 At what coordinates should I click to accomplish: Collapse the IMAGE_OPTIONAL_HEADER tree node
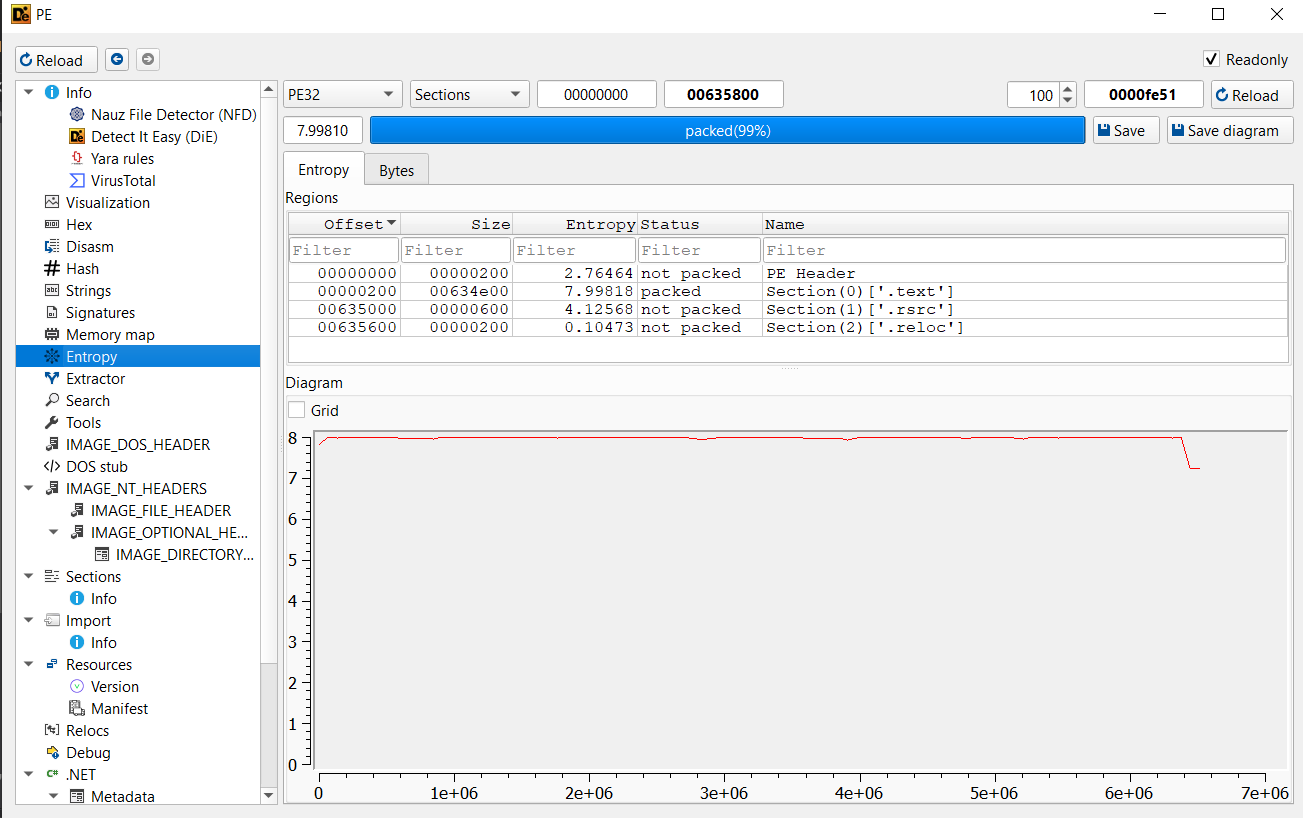[x=53, y=533]
